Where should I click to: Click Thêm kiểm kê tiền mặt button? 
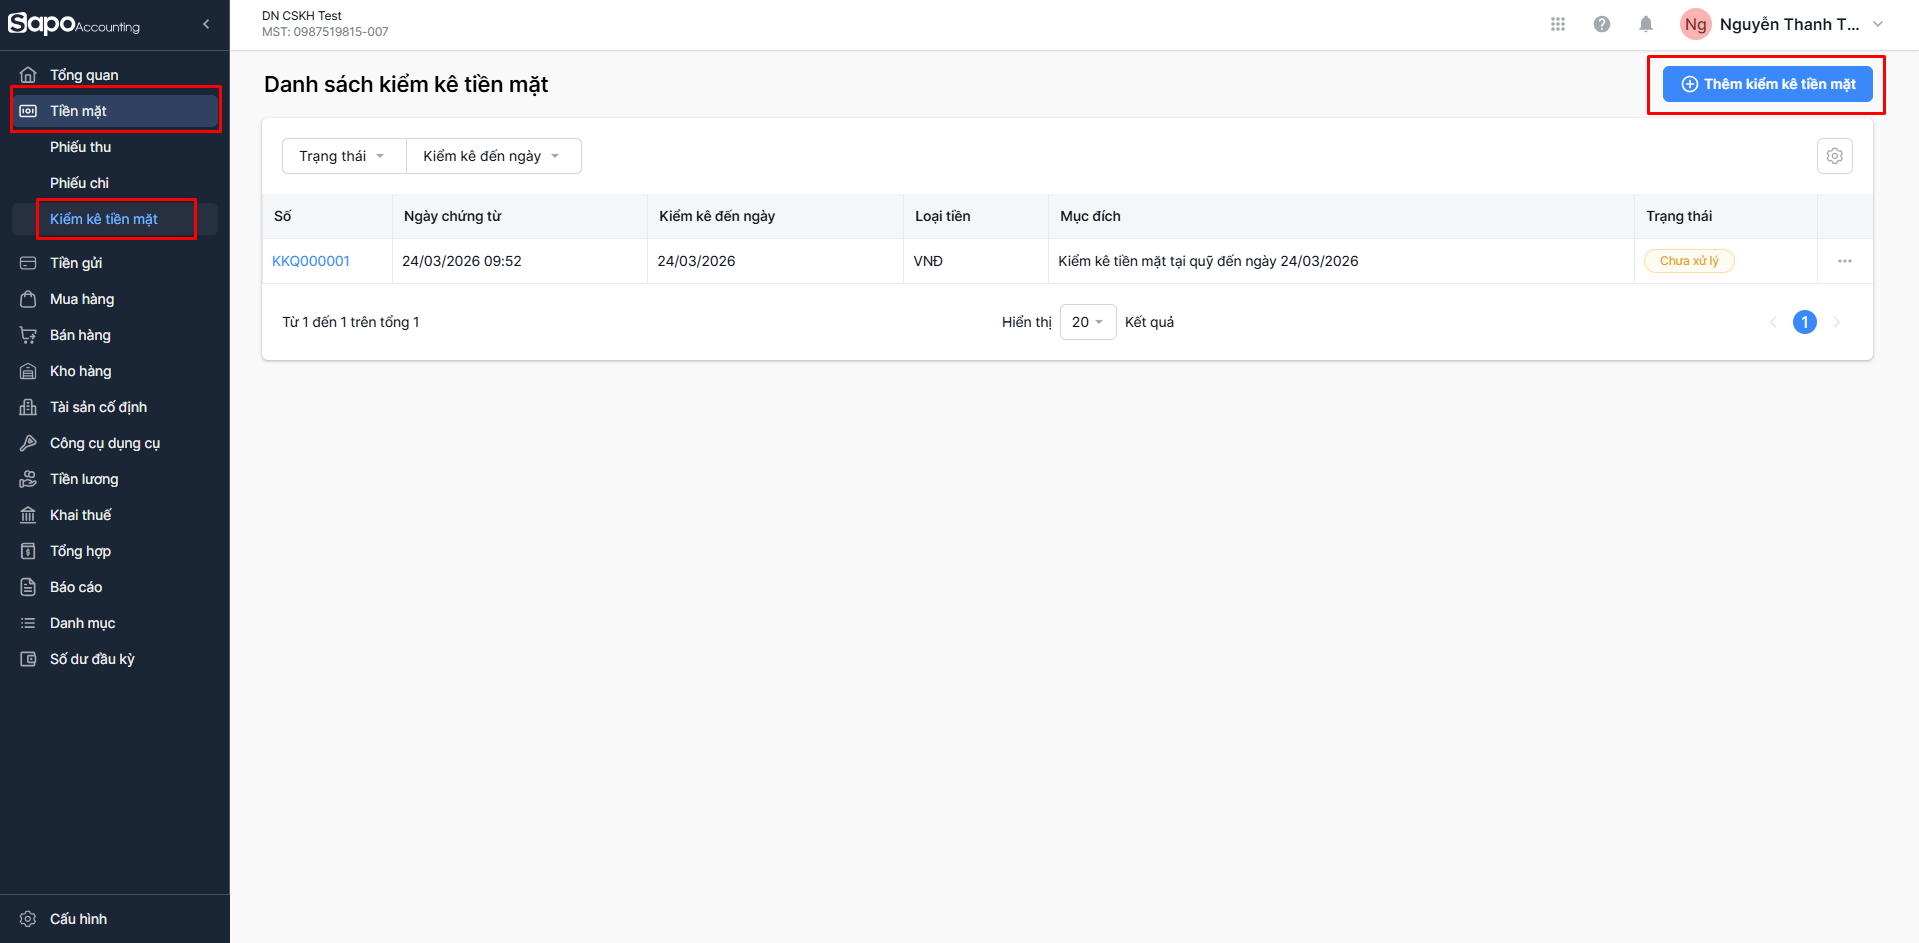(1767, 84)
